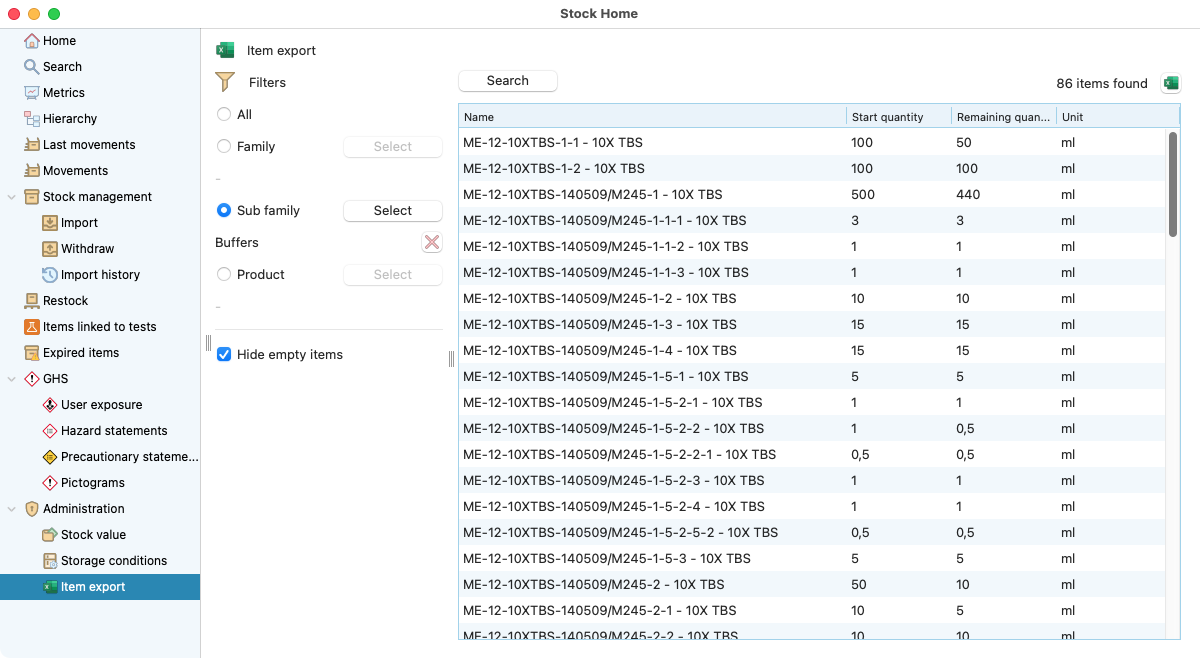Image resolution: width=1200 pixels, height=658 pixels.
Task: Open Import history in sidebar
Action: [x=100, y=275]
